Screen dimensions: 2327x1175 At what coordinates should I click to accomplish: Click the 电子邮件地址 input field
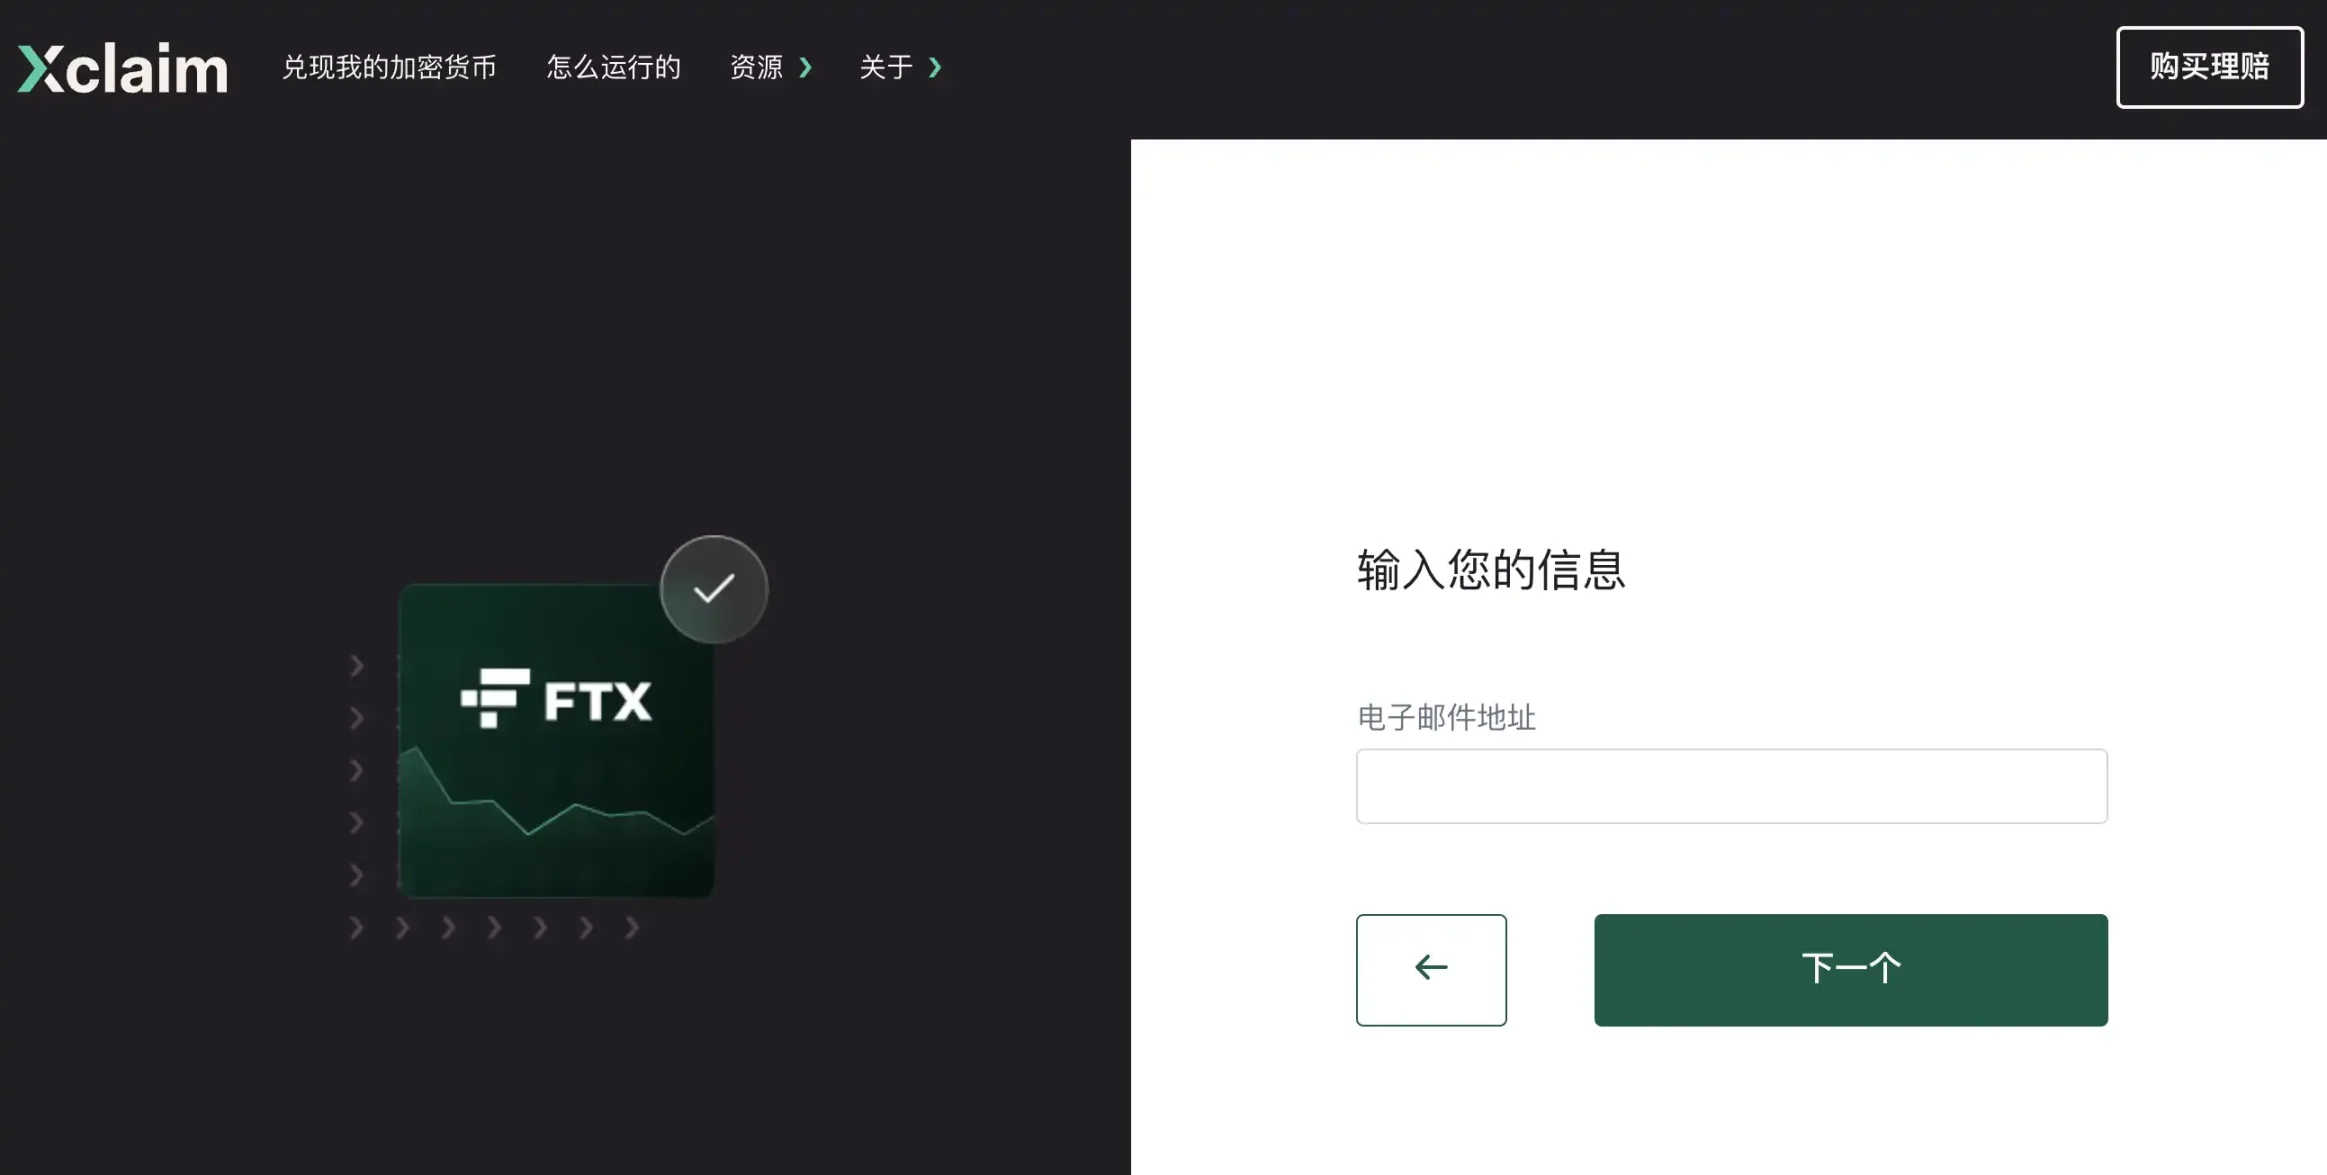pos(1730,786)
